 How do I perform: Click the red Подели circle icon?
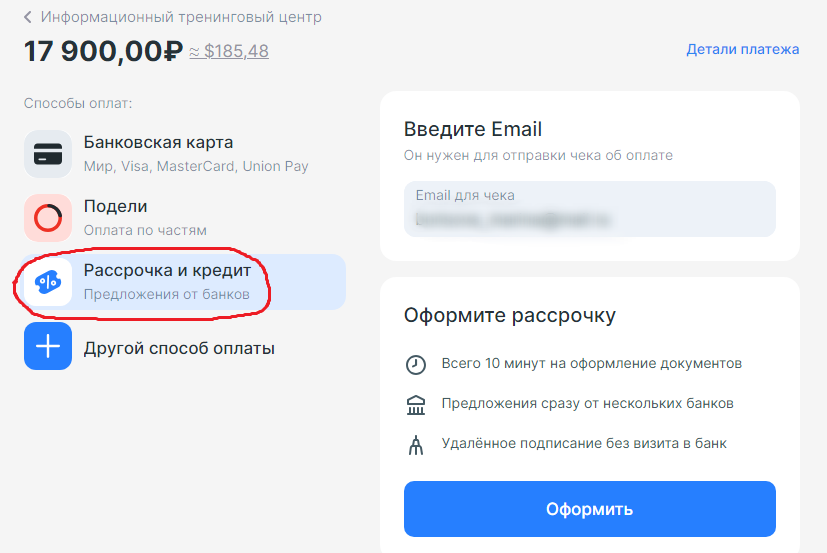coord(48,218)
